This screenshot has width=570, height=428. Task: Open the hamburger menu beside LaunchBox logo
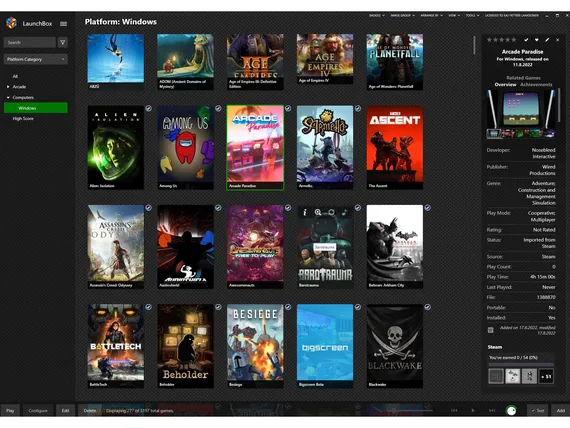[x=63, y=24]
